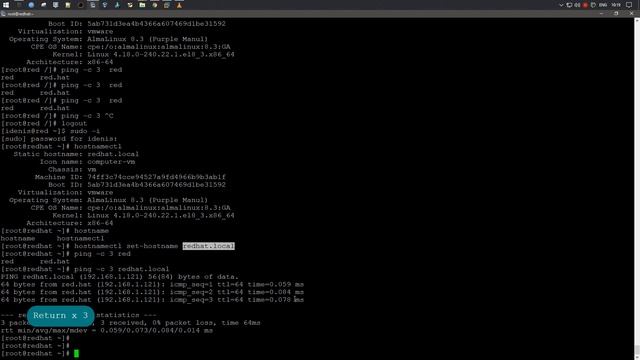Image resolution: width=640 pixels, height=360 pixels.
Task: Click the shield icon in system tray
Action: tap(593, 5)
